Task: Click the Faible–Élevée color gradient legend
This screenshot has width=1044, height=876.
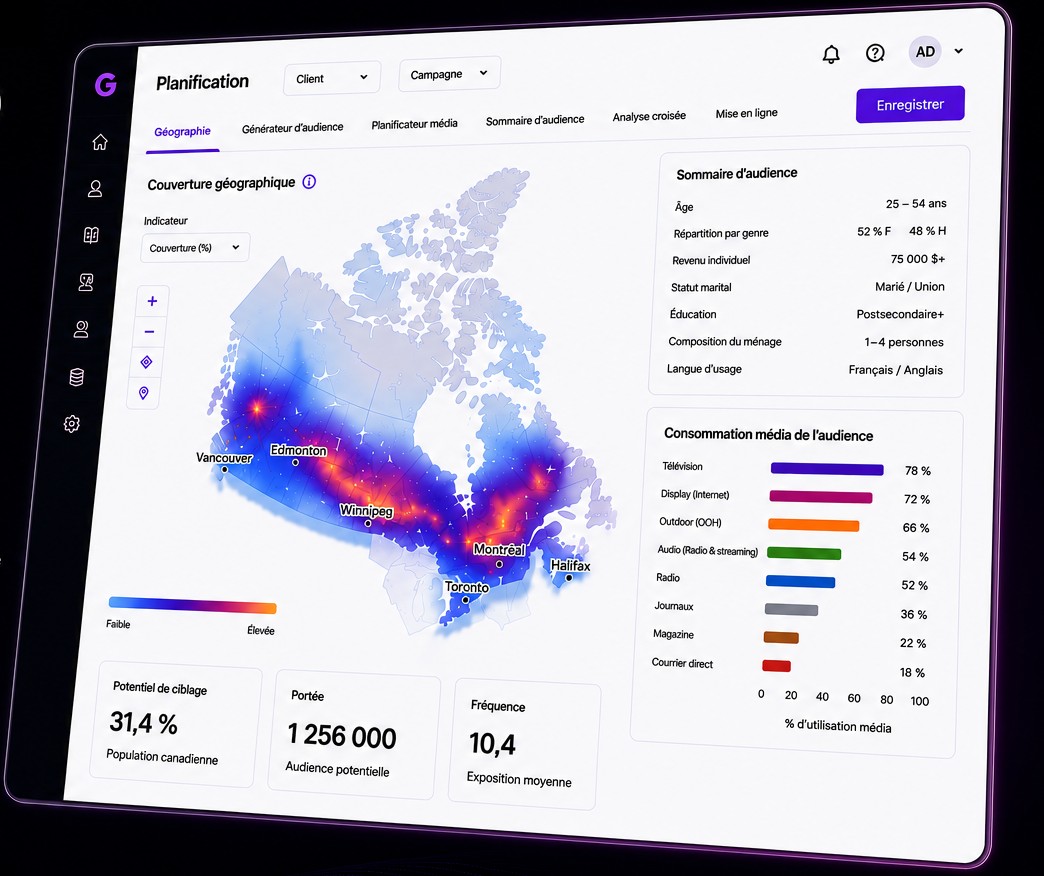Action: click(192, 605)
